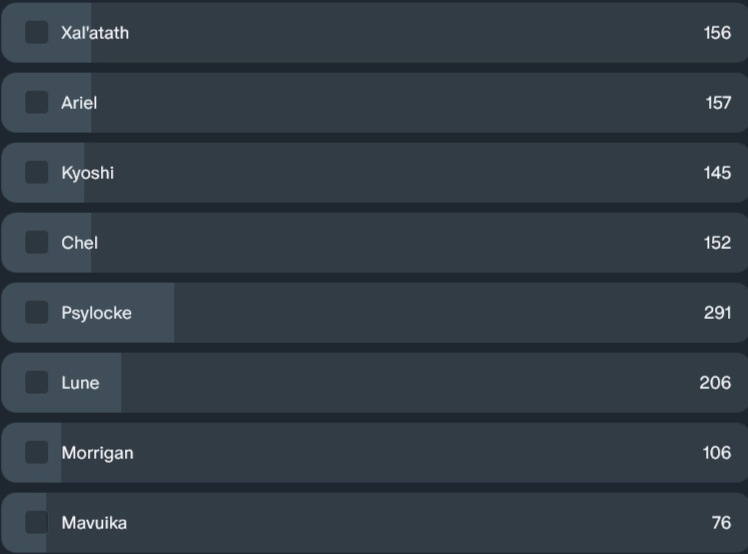Click the Ariel name label
This screenshot has width=748, height=554.
coord(79,103)
